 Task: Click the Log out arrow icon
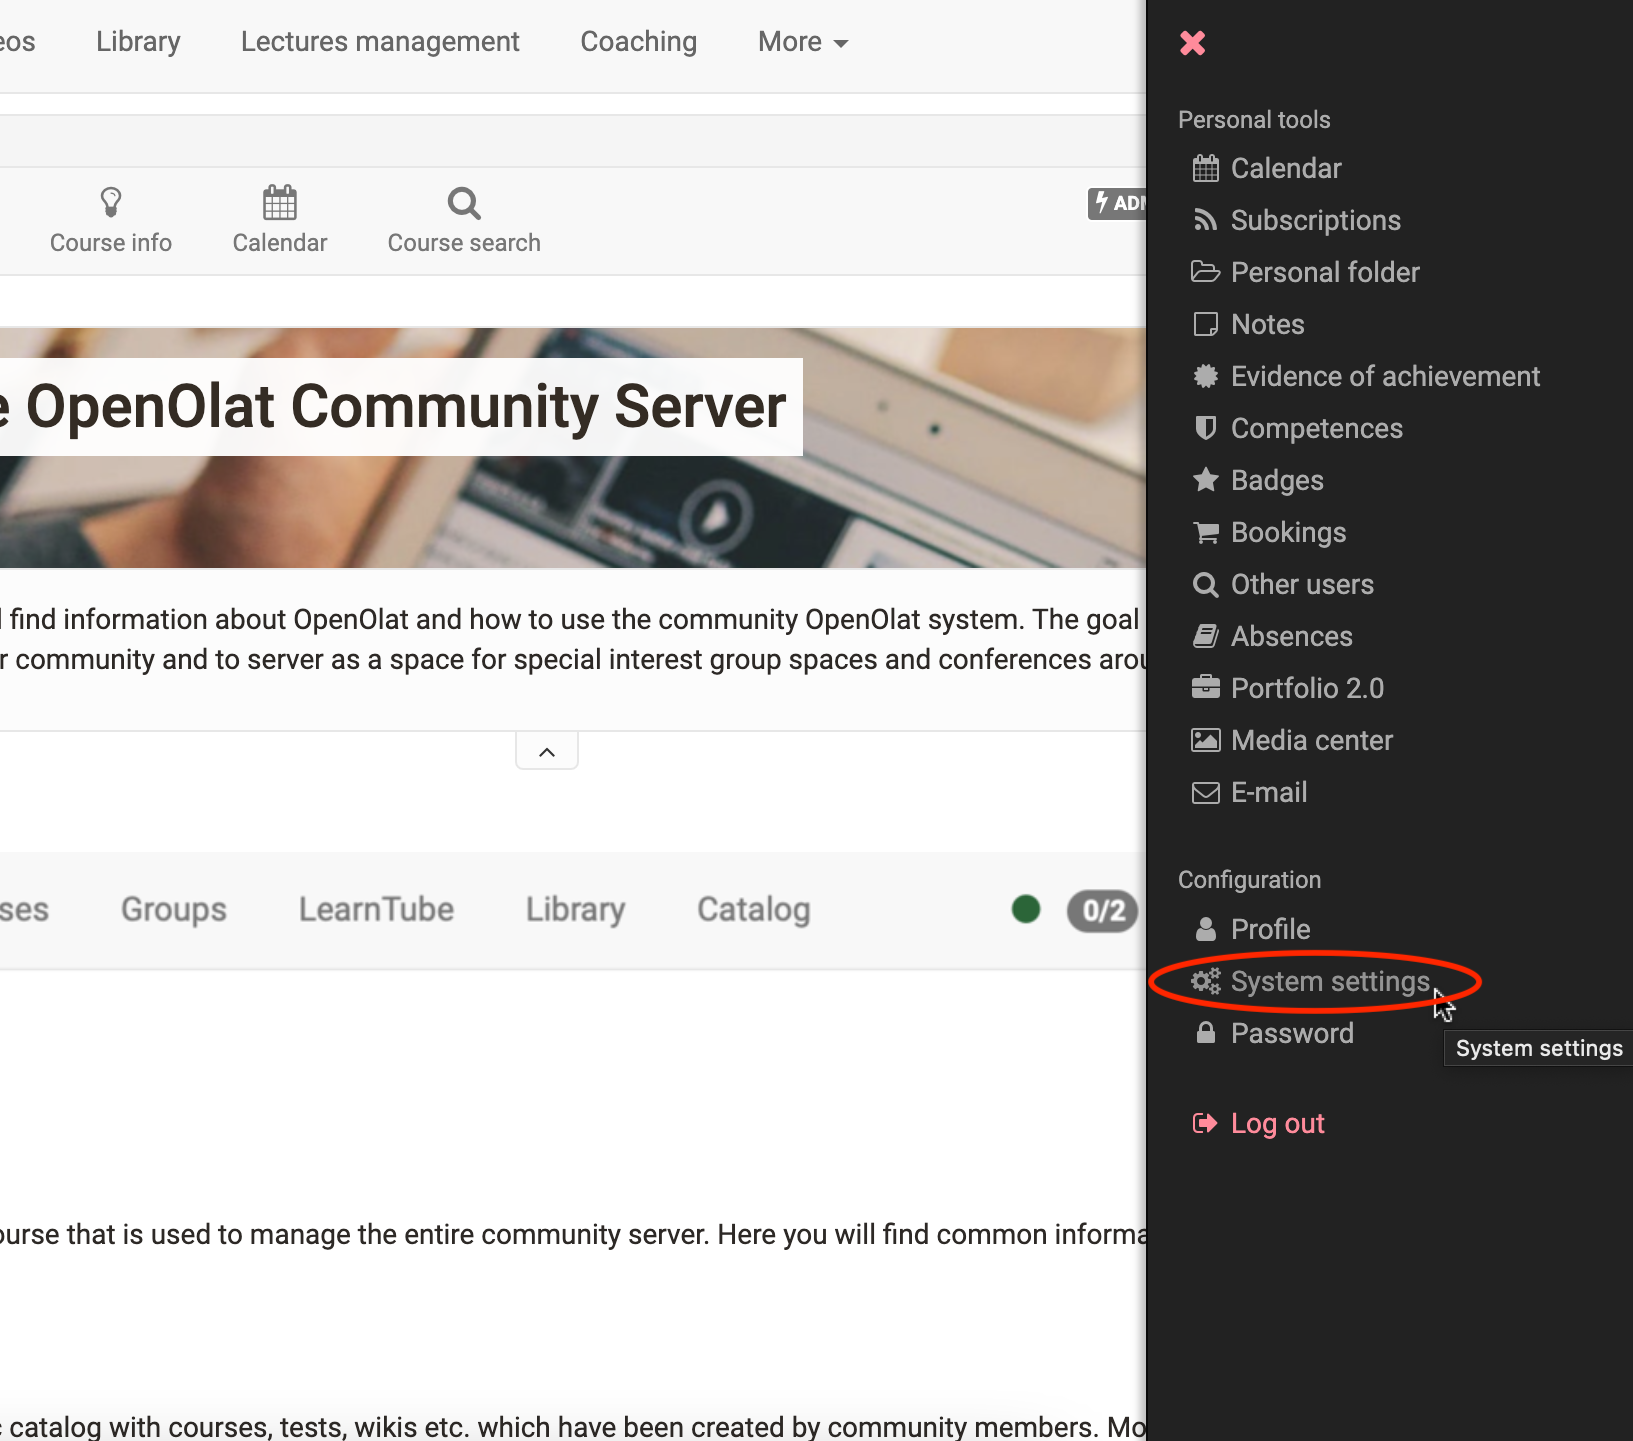click(1205, 1123)
